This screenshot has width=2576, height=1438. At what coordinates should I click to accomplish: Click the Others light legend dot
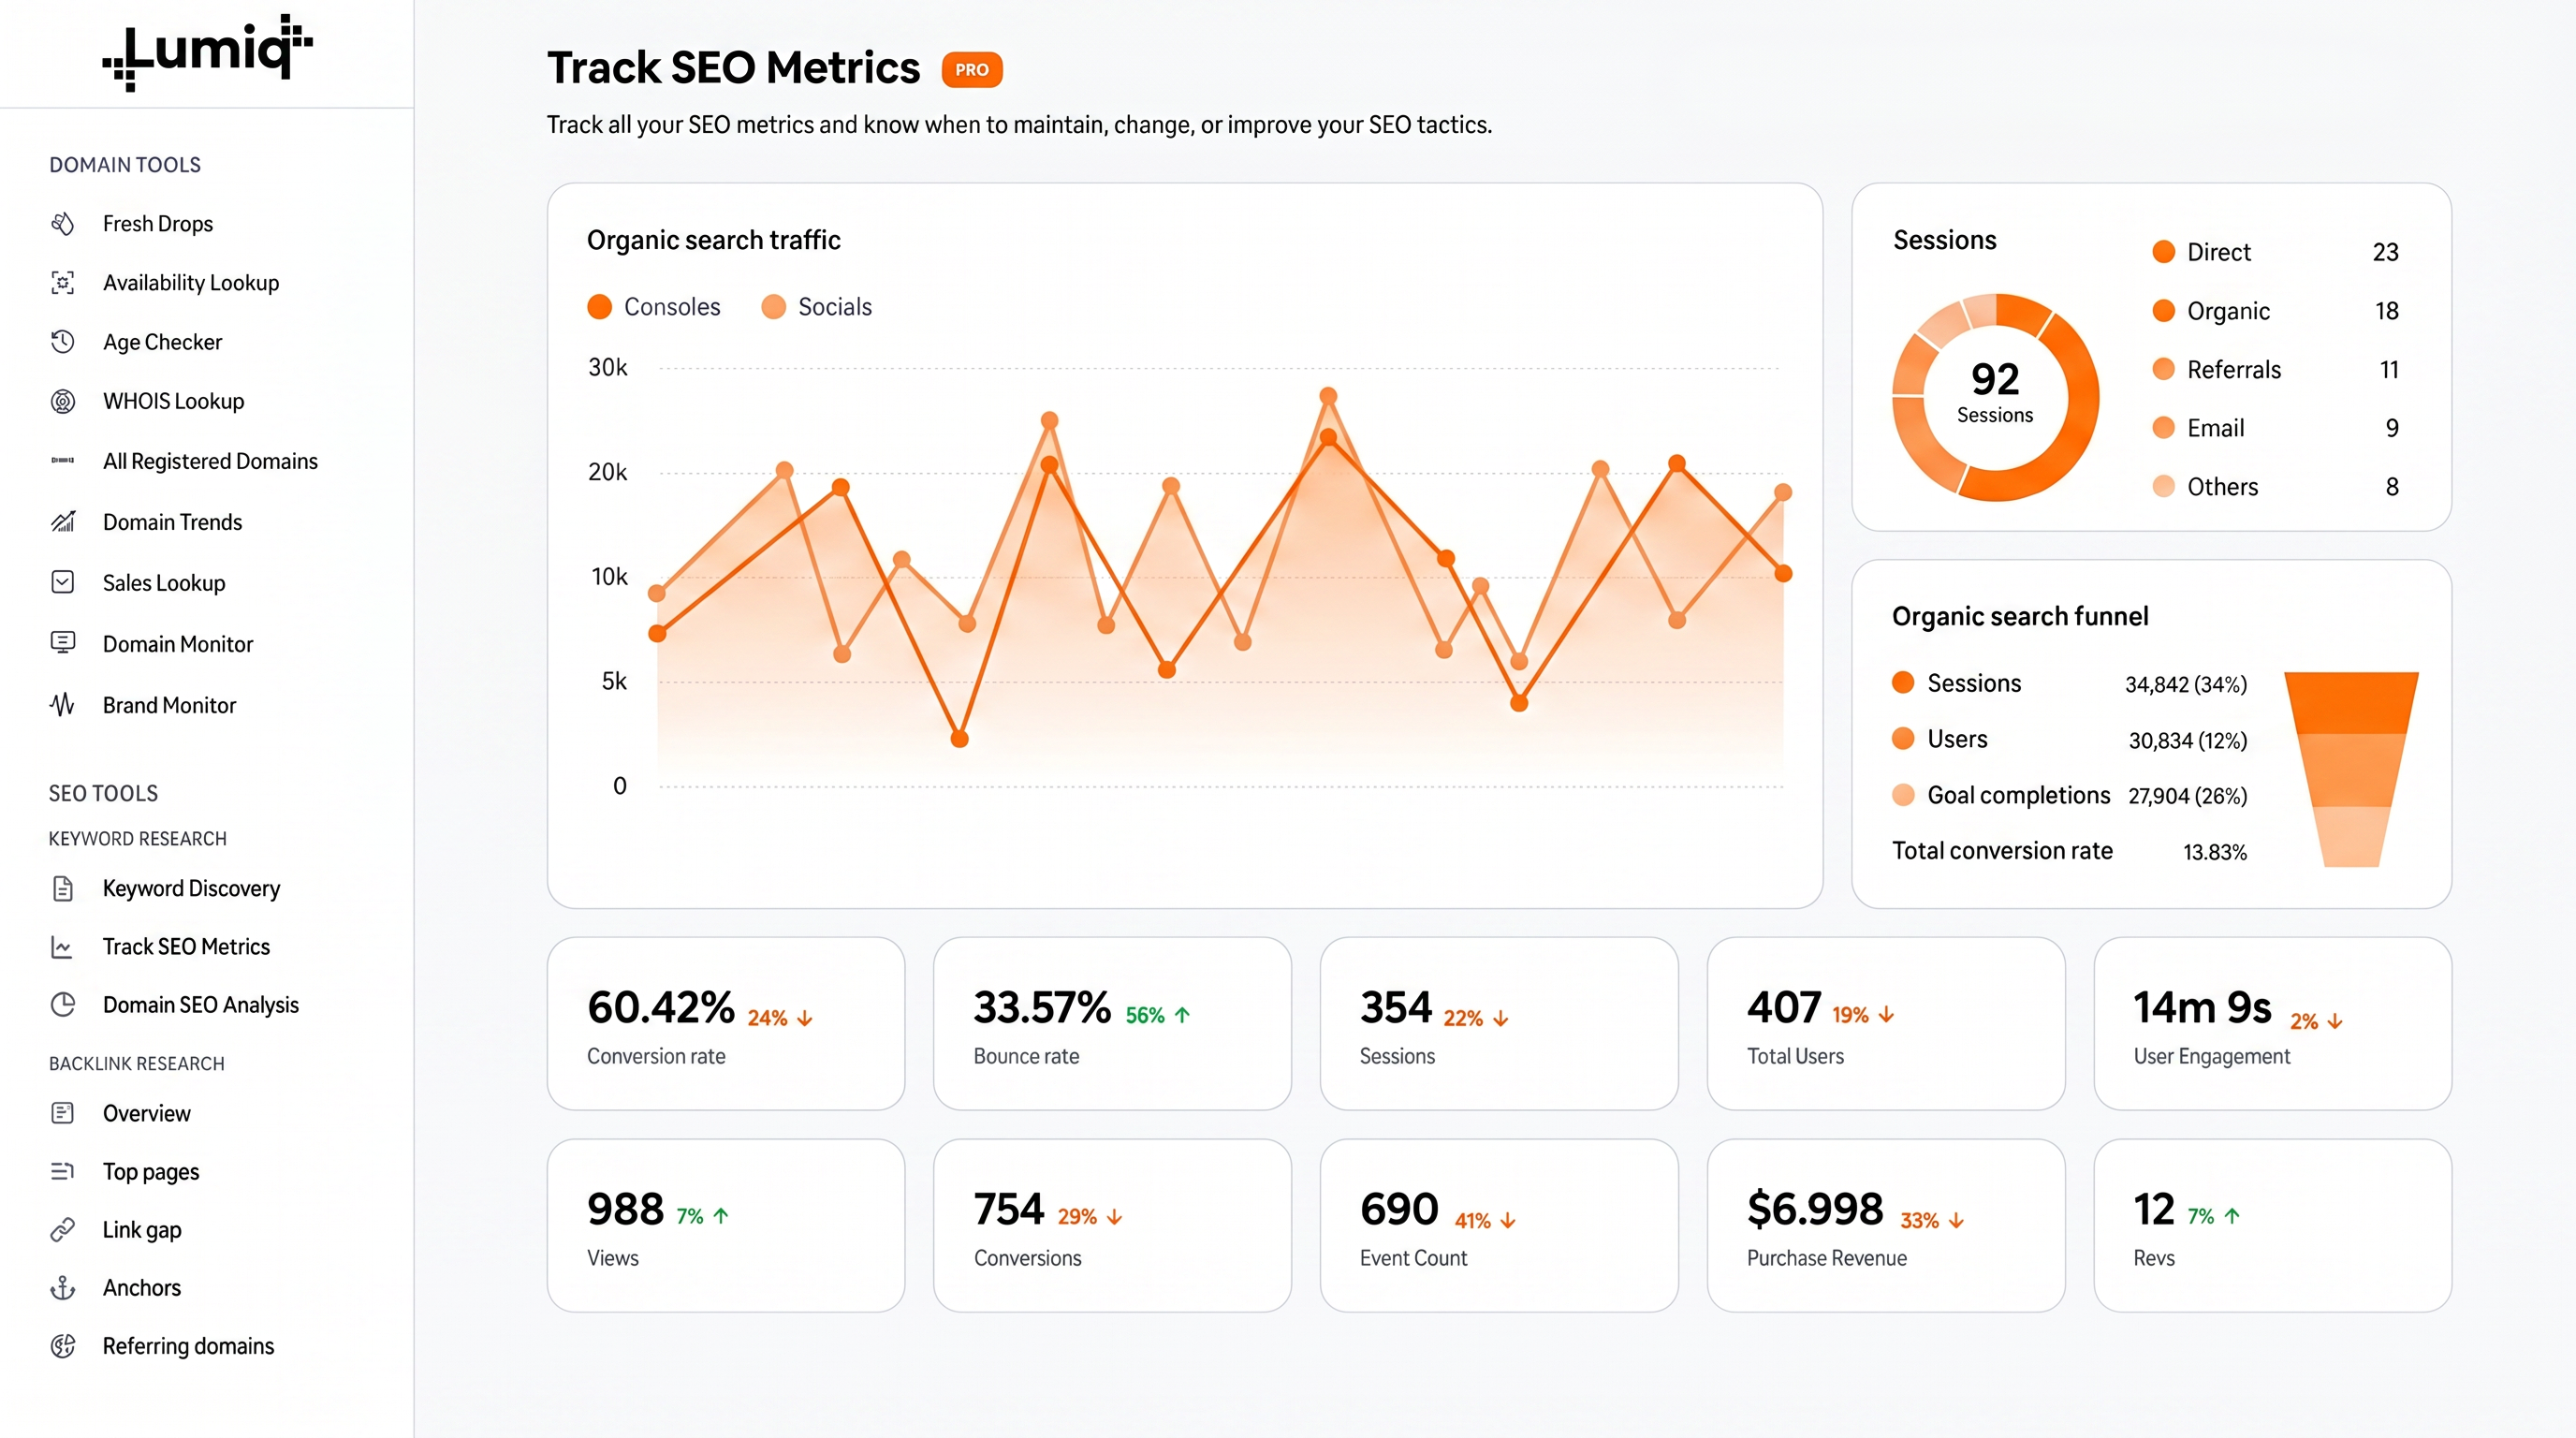2164,487
